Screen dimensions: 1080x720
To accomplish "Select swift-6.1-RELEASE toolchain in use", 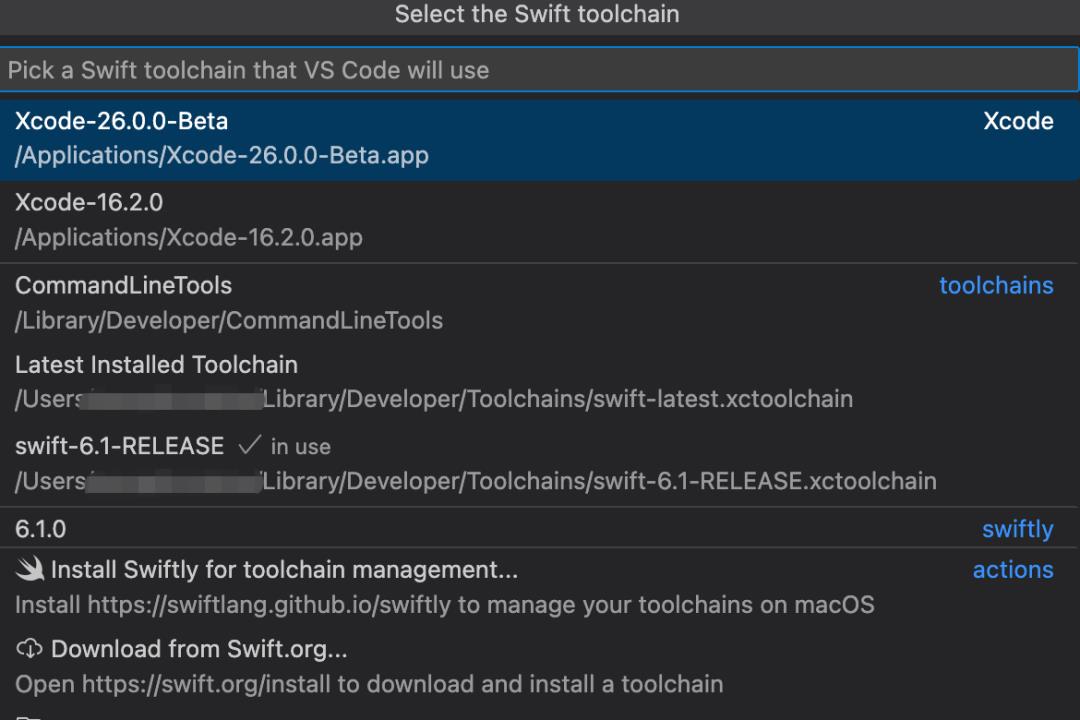I will tap(540, 464).
